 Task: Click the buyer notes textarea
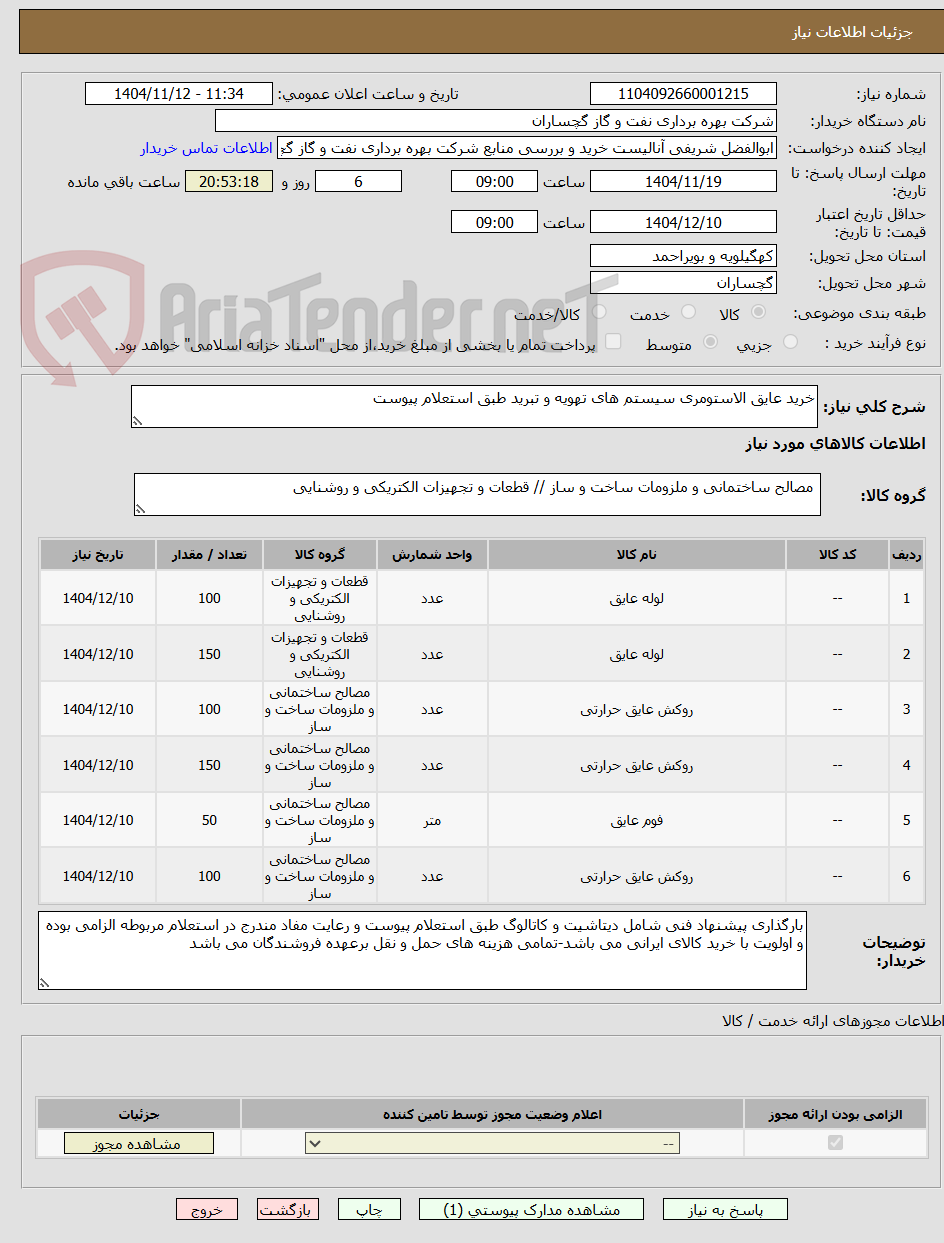tap(422, 950)
